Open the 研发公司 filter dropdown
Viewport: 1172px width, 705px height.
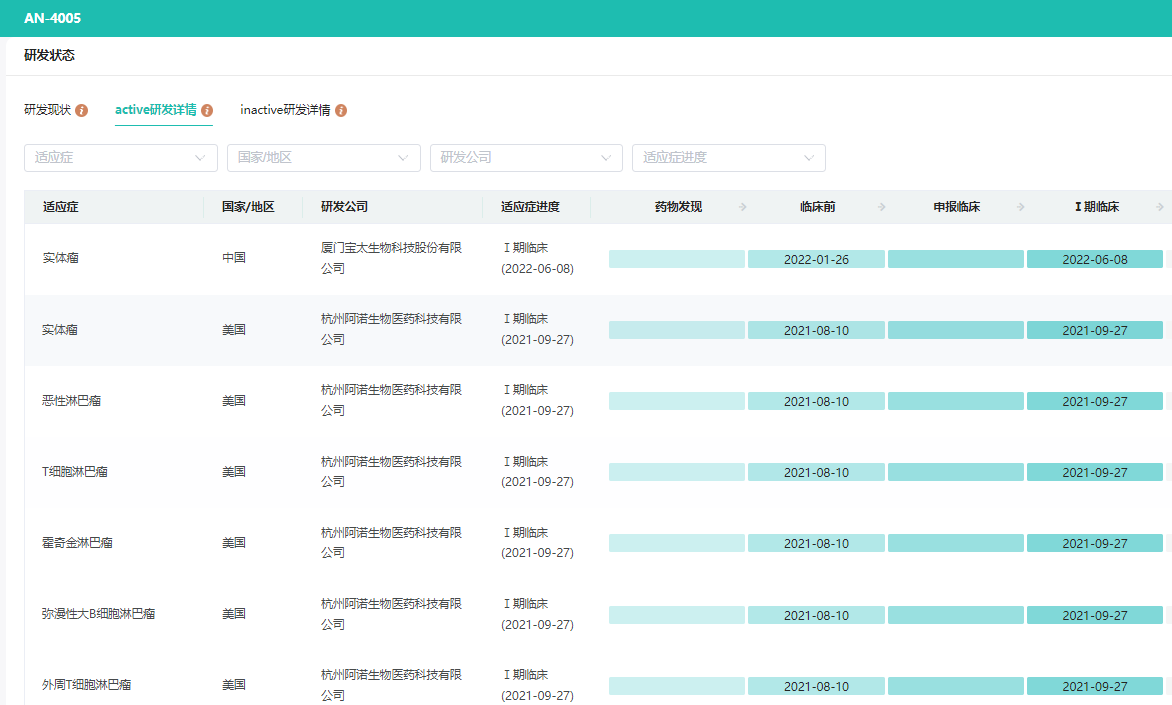[x=527, y=158]
